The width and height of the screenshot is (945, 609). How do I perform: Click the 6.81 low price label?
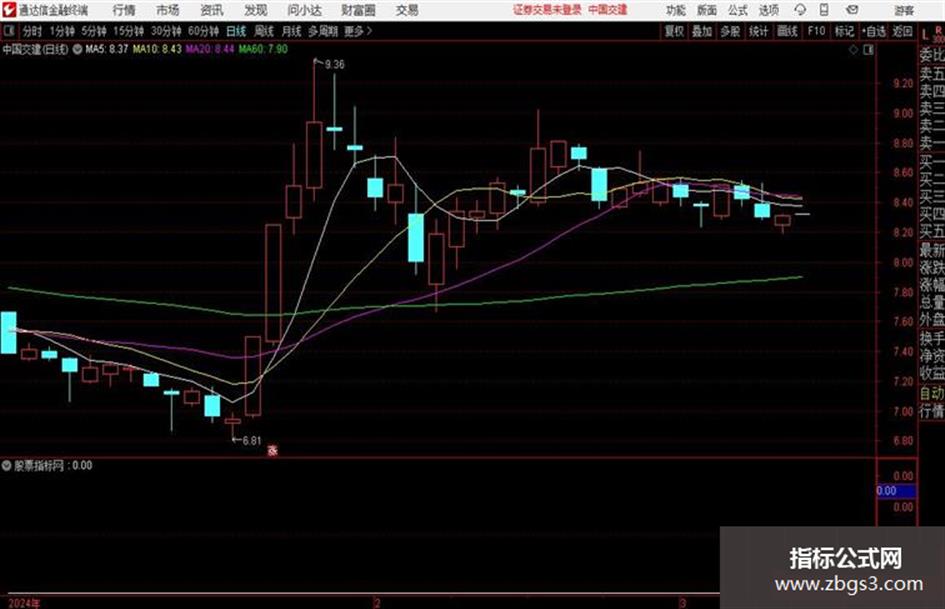point(252,441)
